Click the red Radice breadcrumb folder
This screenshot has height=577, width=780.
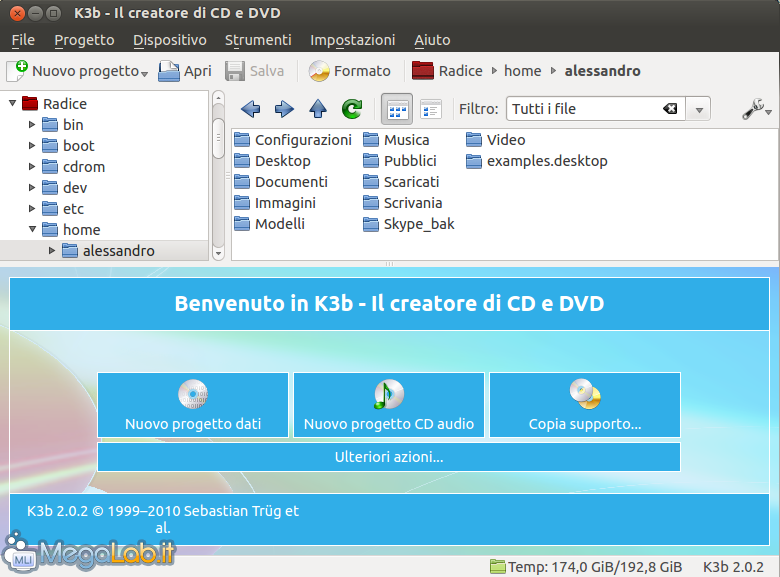[423, 71]
